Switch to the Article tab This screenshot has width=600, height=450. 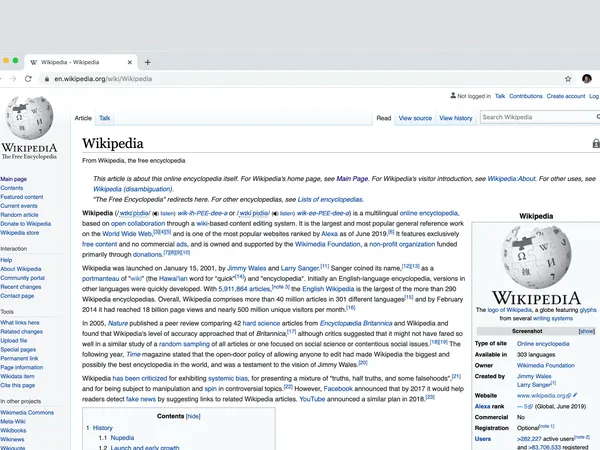[x=83, y=118]
